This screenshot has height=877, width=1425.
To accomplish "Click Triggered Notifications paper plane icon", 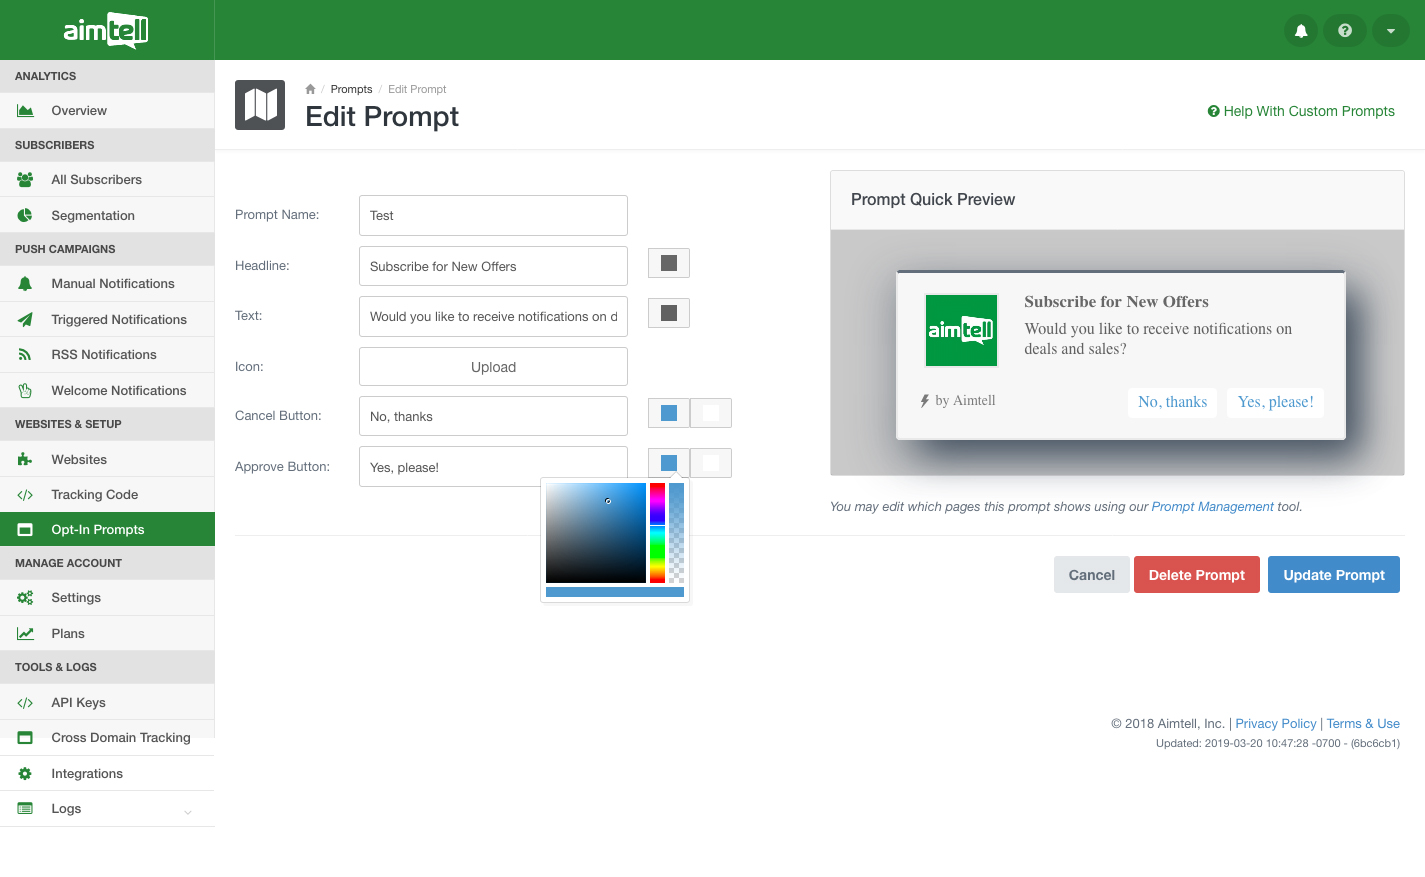I will 25,320.
